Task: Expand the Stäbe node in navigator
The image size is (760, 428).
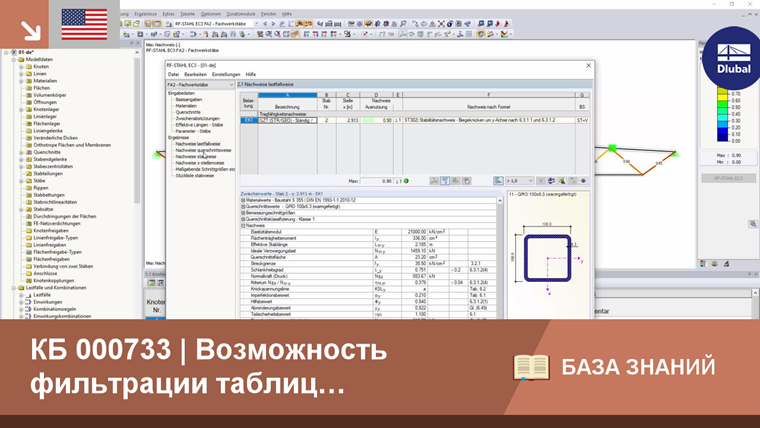Action: pyautogui.click(x=21, y=181)
